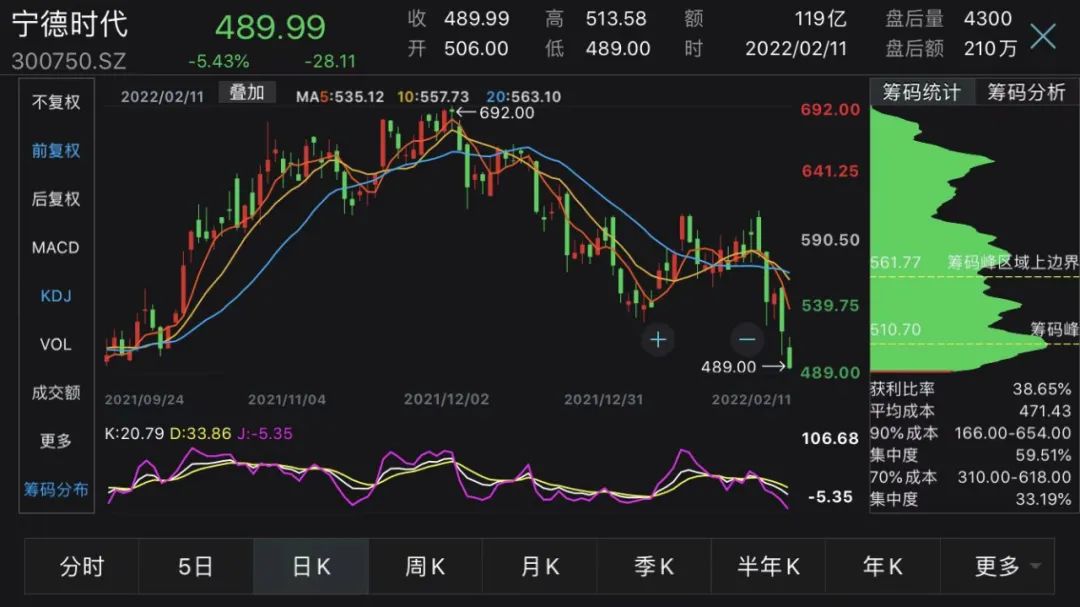Zoom in the chart with the plus icon
The width and height of the screenshot is (1080, 607).
[x=658, y=340]
